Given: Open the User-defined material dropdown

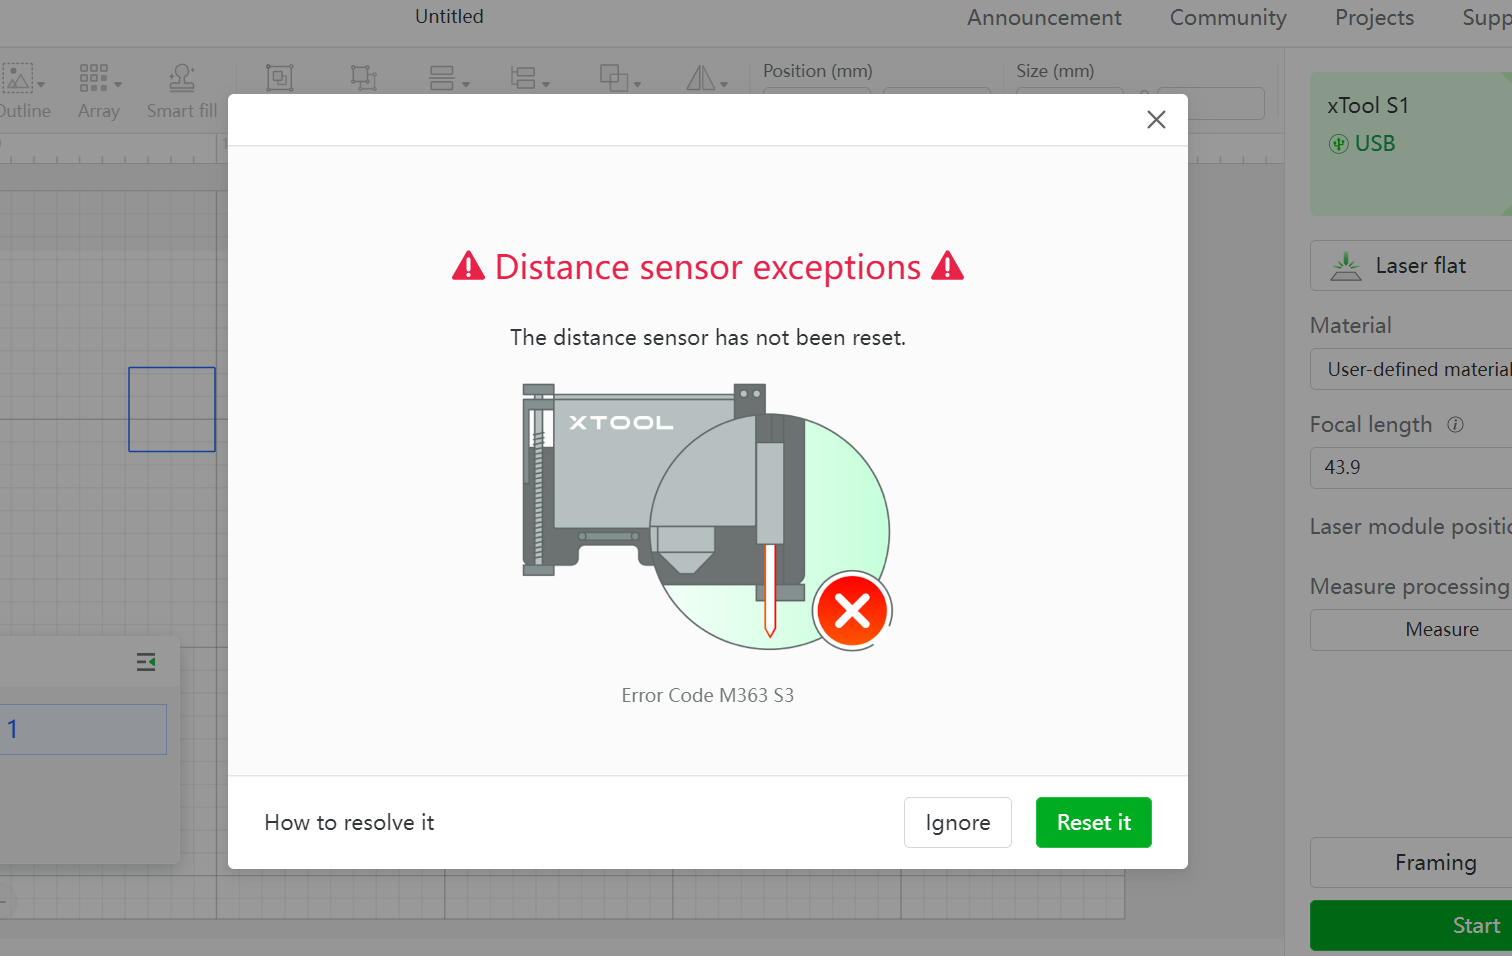Looking at the screenshot, I should click(1411, 369).
